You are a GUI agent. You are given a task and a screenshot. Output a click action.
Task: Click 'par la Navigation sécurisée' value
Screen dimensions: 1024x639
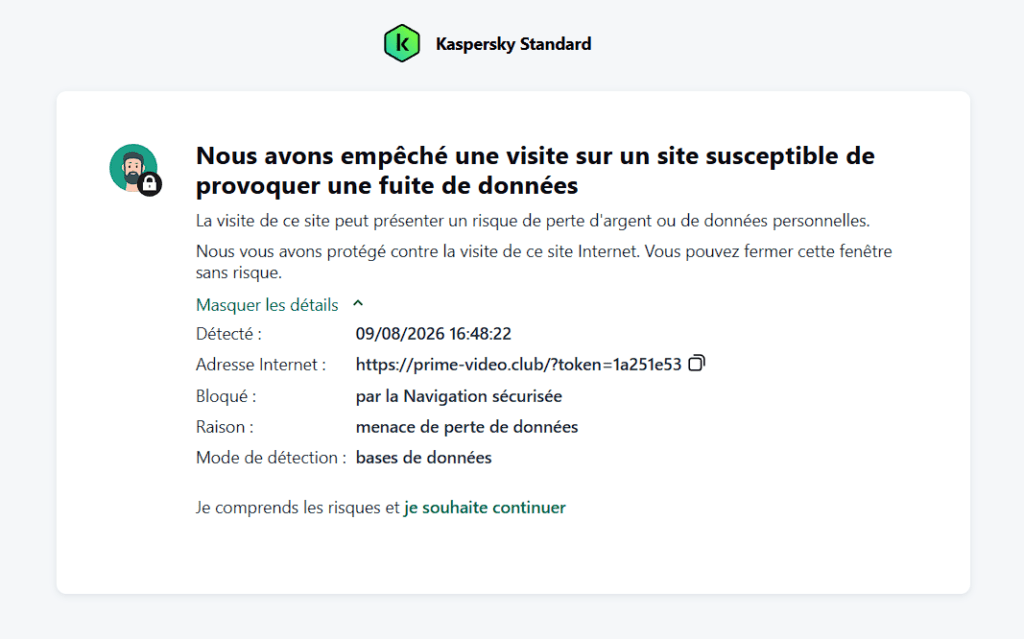[458, 396]
